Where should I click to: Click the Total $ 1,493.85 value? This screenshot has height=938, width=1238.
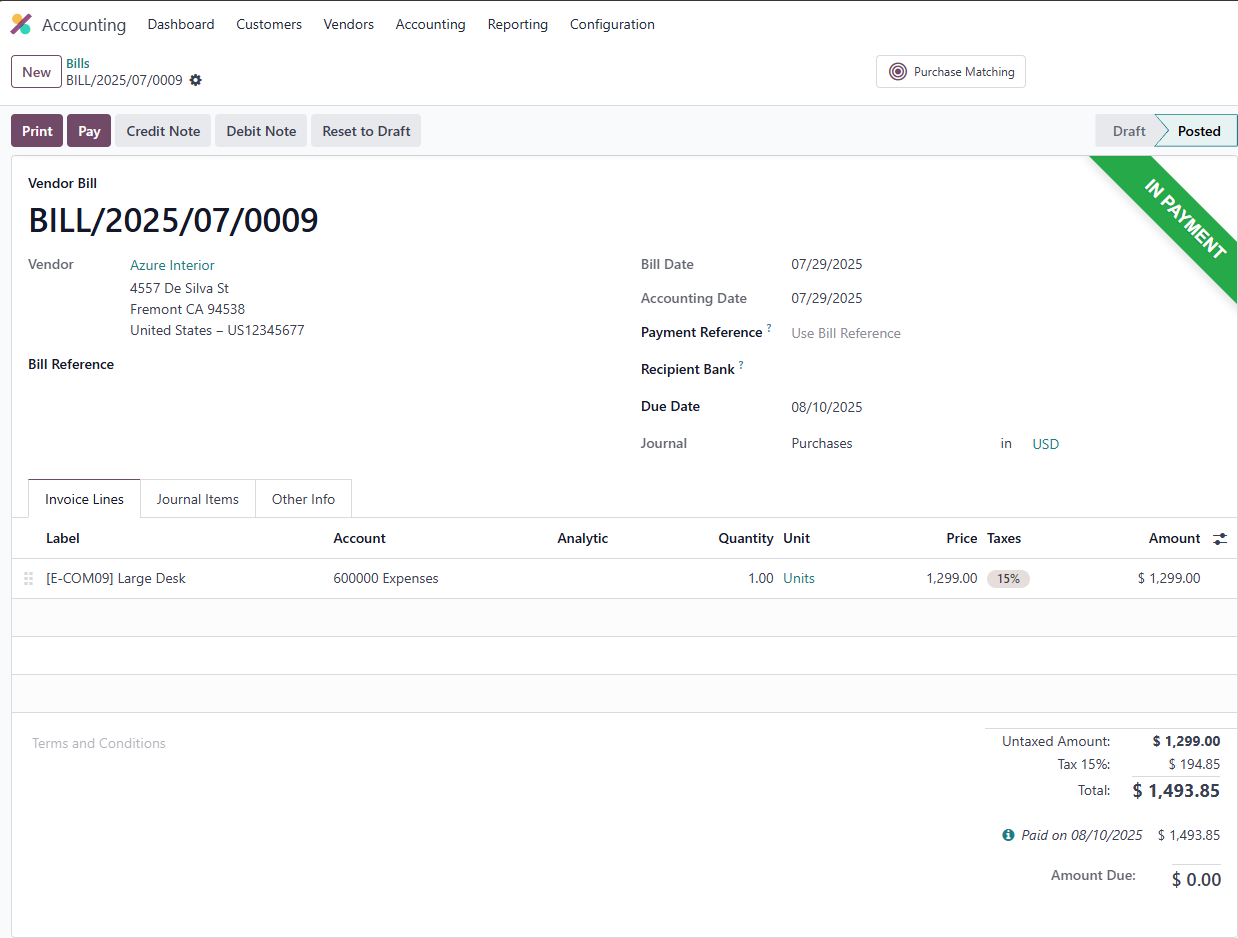1176,791
